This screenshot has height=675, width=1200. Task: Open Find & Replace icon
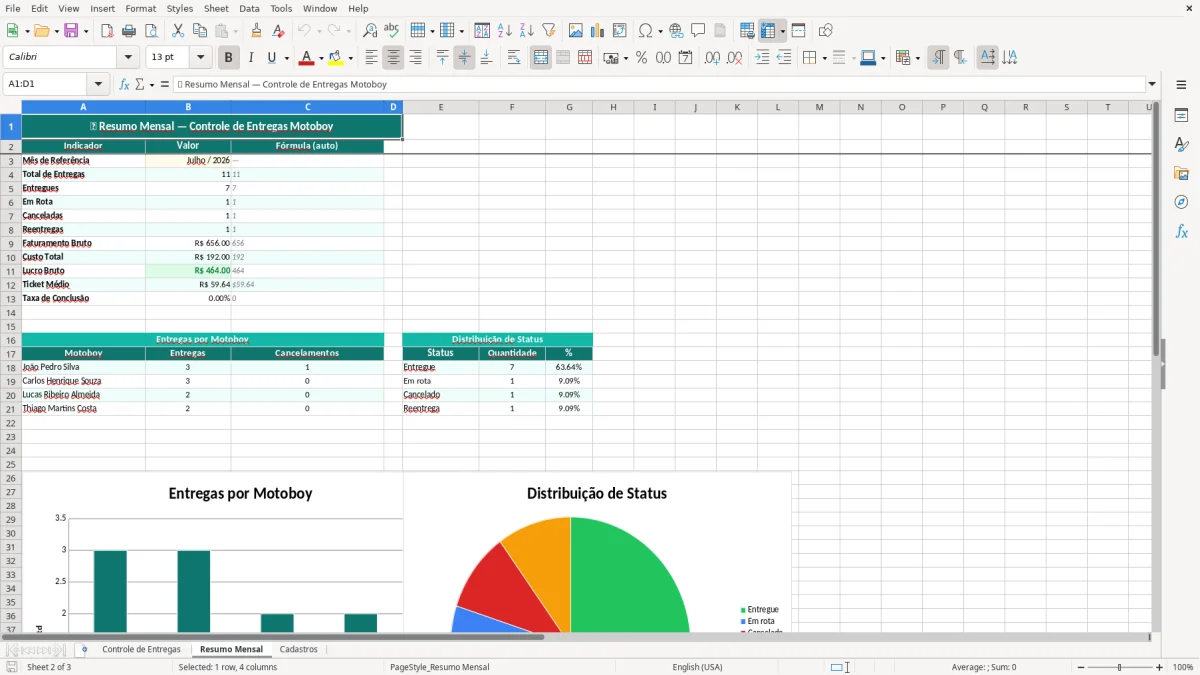[370, 31]
